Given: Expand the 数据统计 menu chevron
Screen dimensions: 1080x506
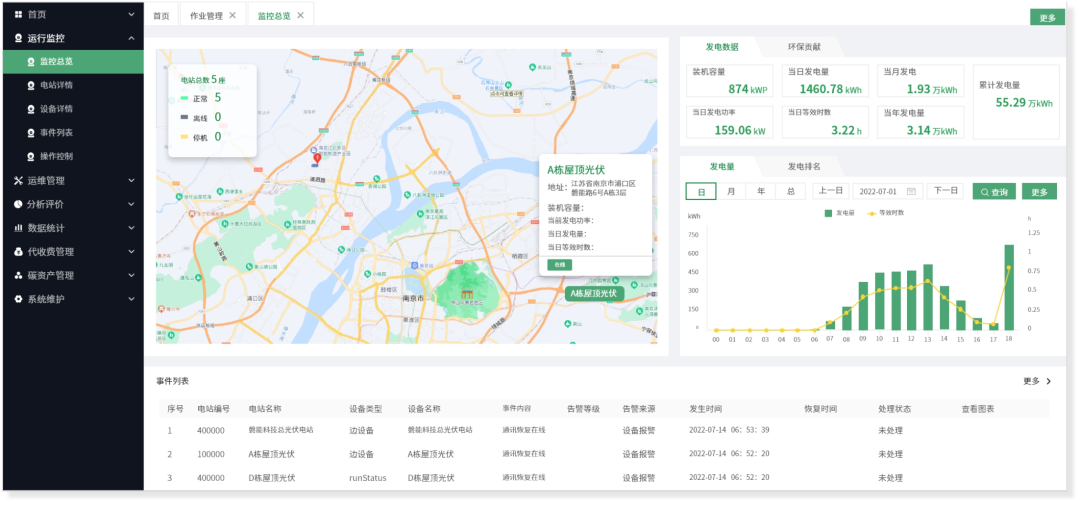Looking at the screenshot, I should tap(132, 228).
